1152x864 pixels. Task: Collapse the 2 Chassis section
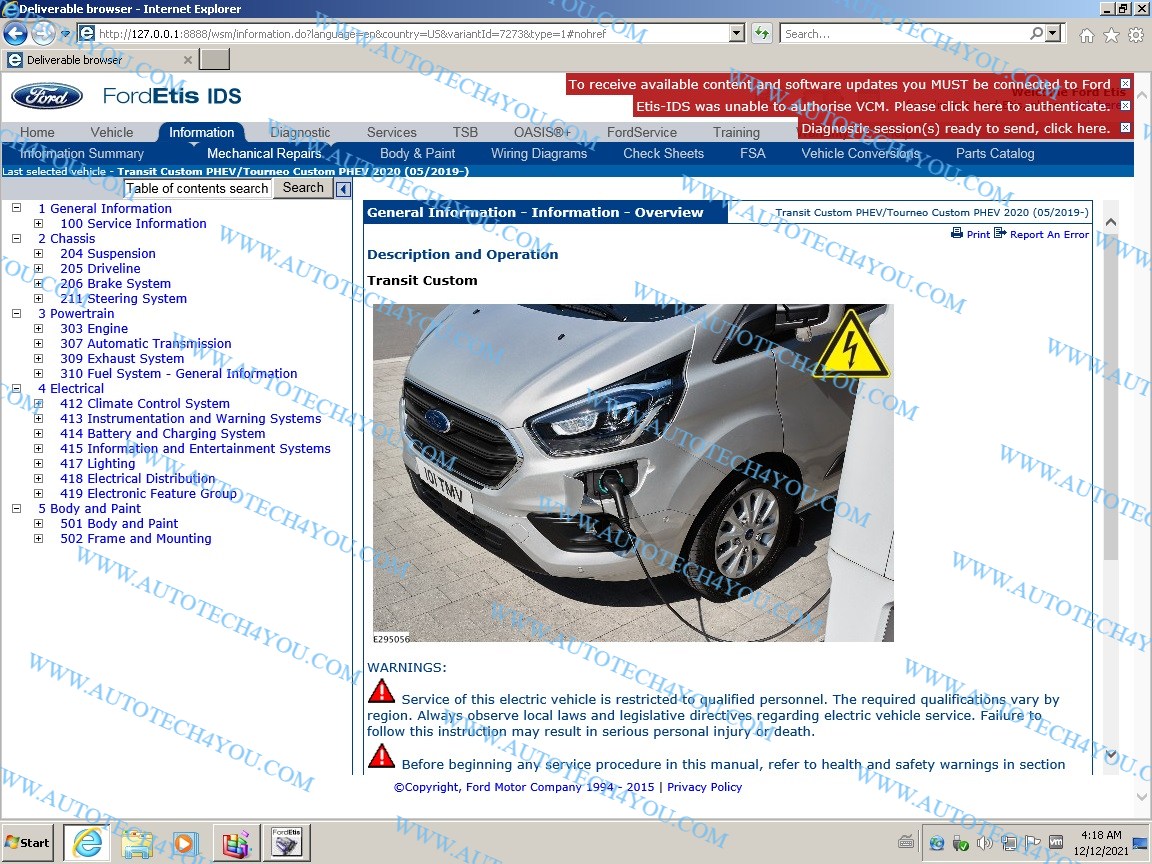(17, 239)
